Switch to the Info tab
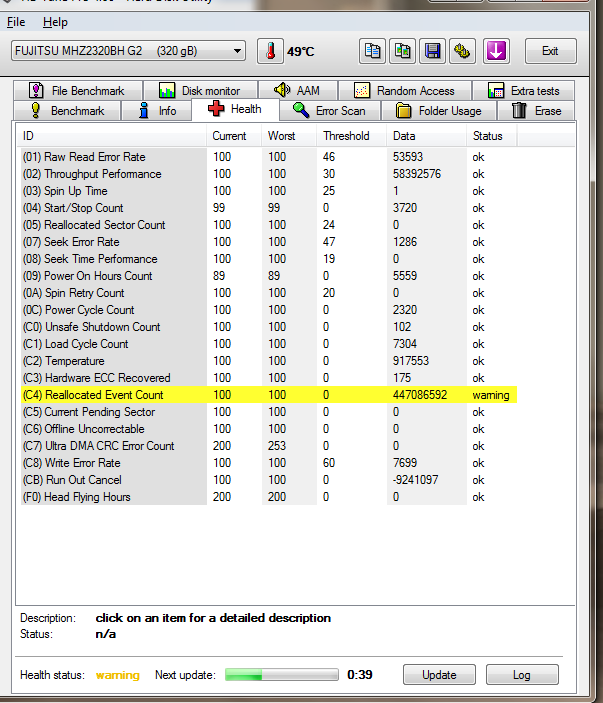Image resolution: width=603 pixels, height=703 pixels. (157, 111)
